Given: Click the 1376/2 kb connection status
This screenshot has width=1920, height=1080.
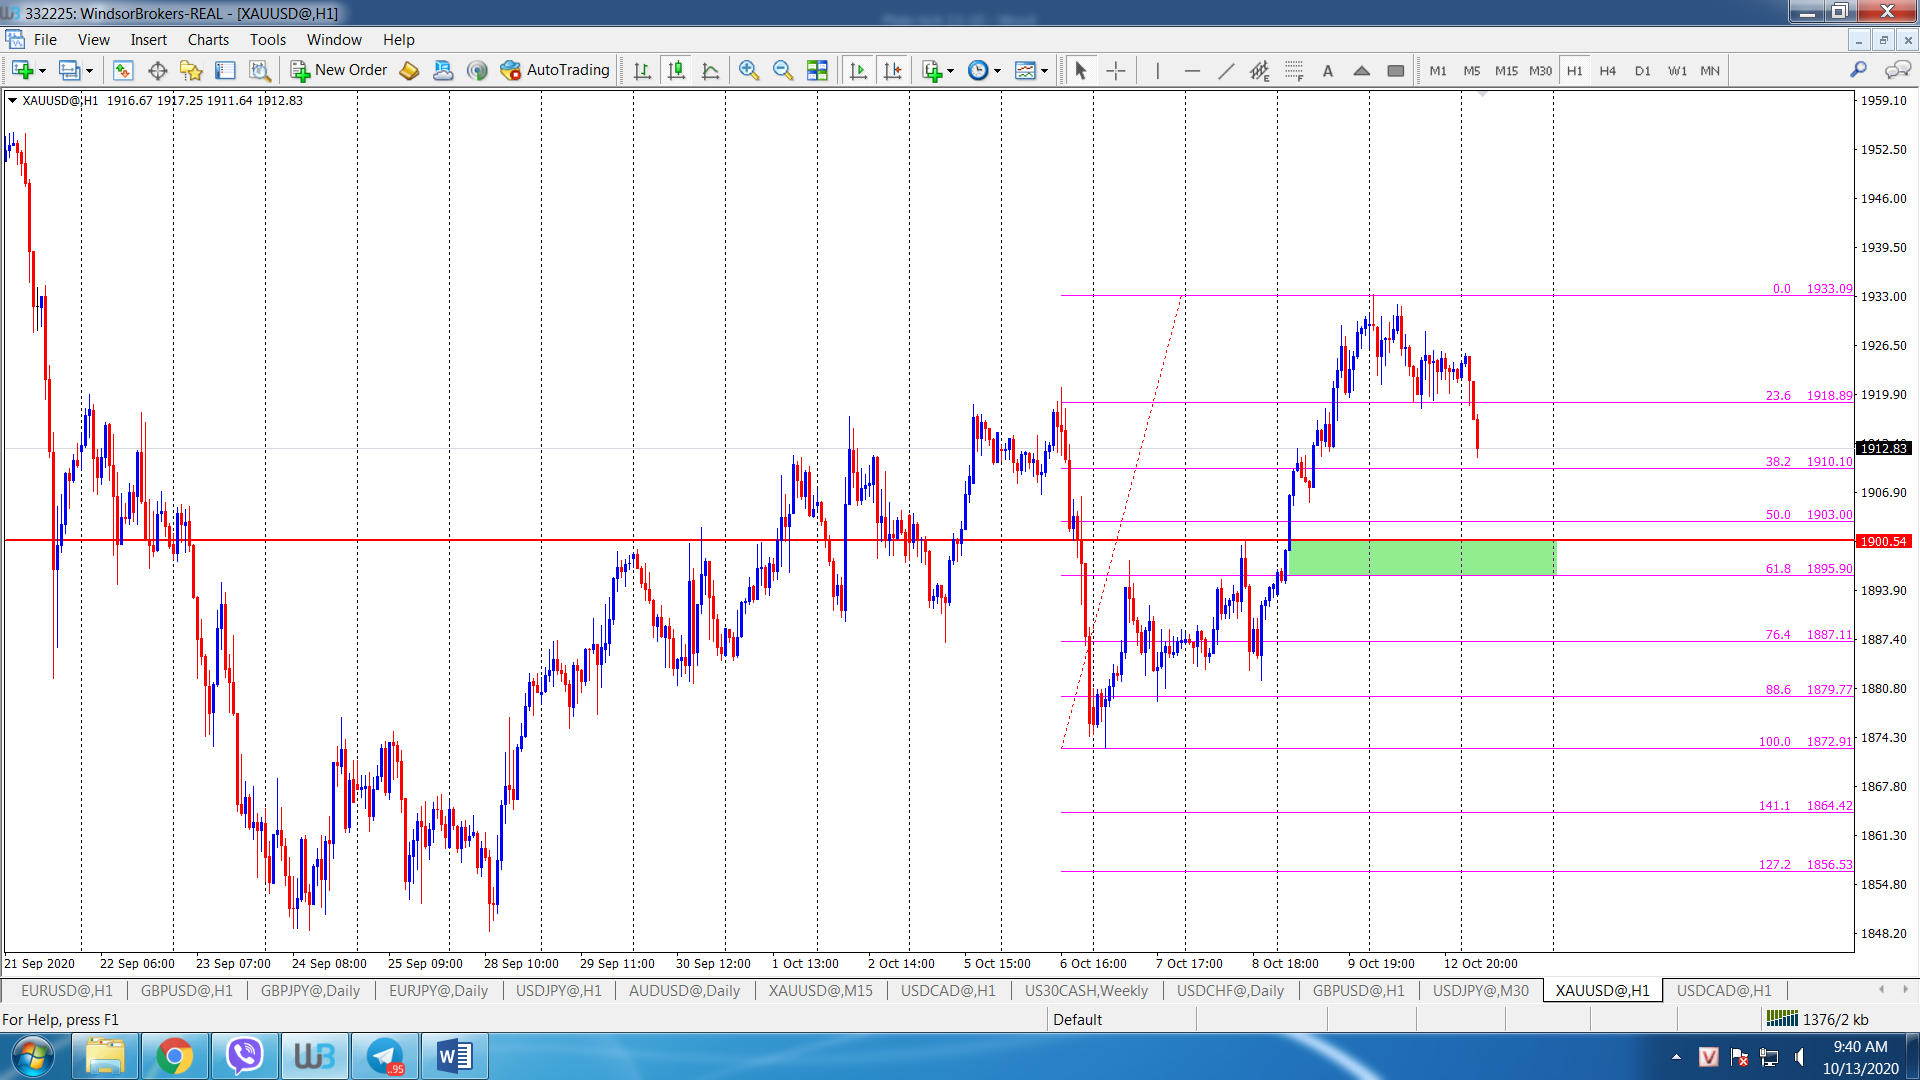Looking at the screenshot, I should click(1817, 1019).
